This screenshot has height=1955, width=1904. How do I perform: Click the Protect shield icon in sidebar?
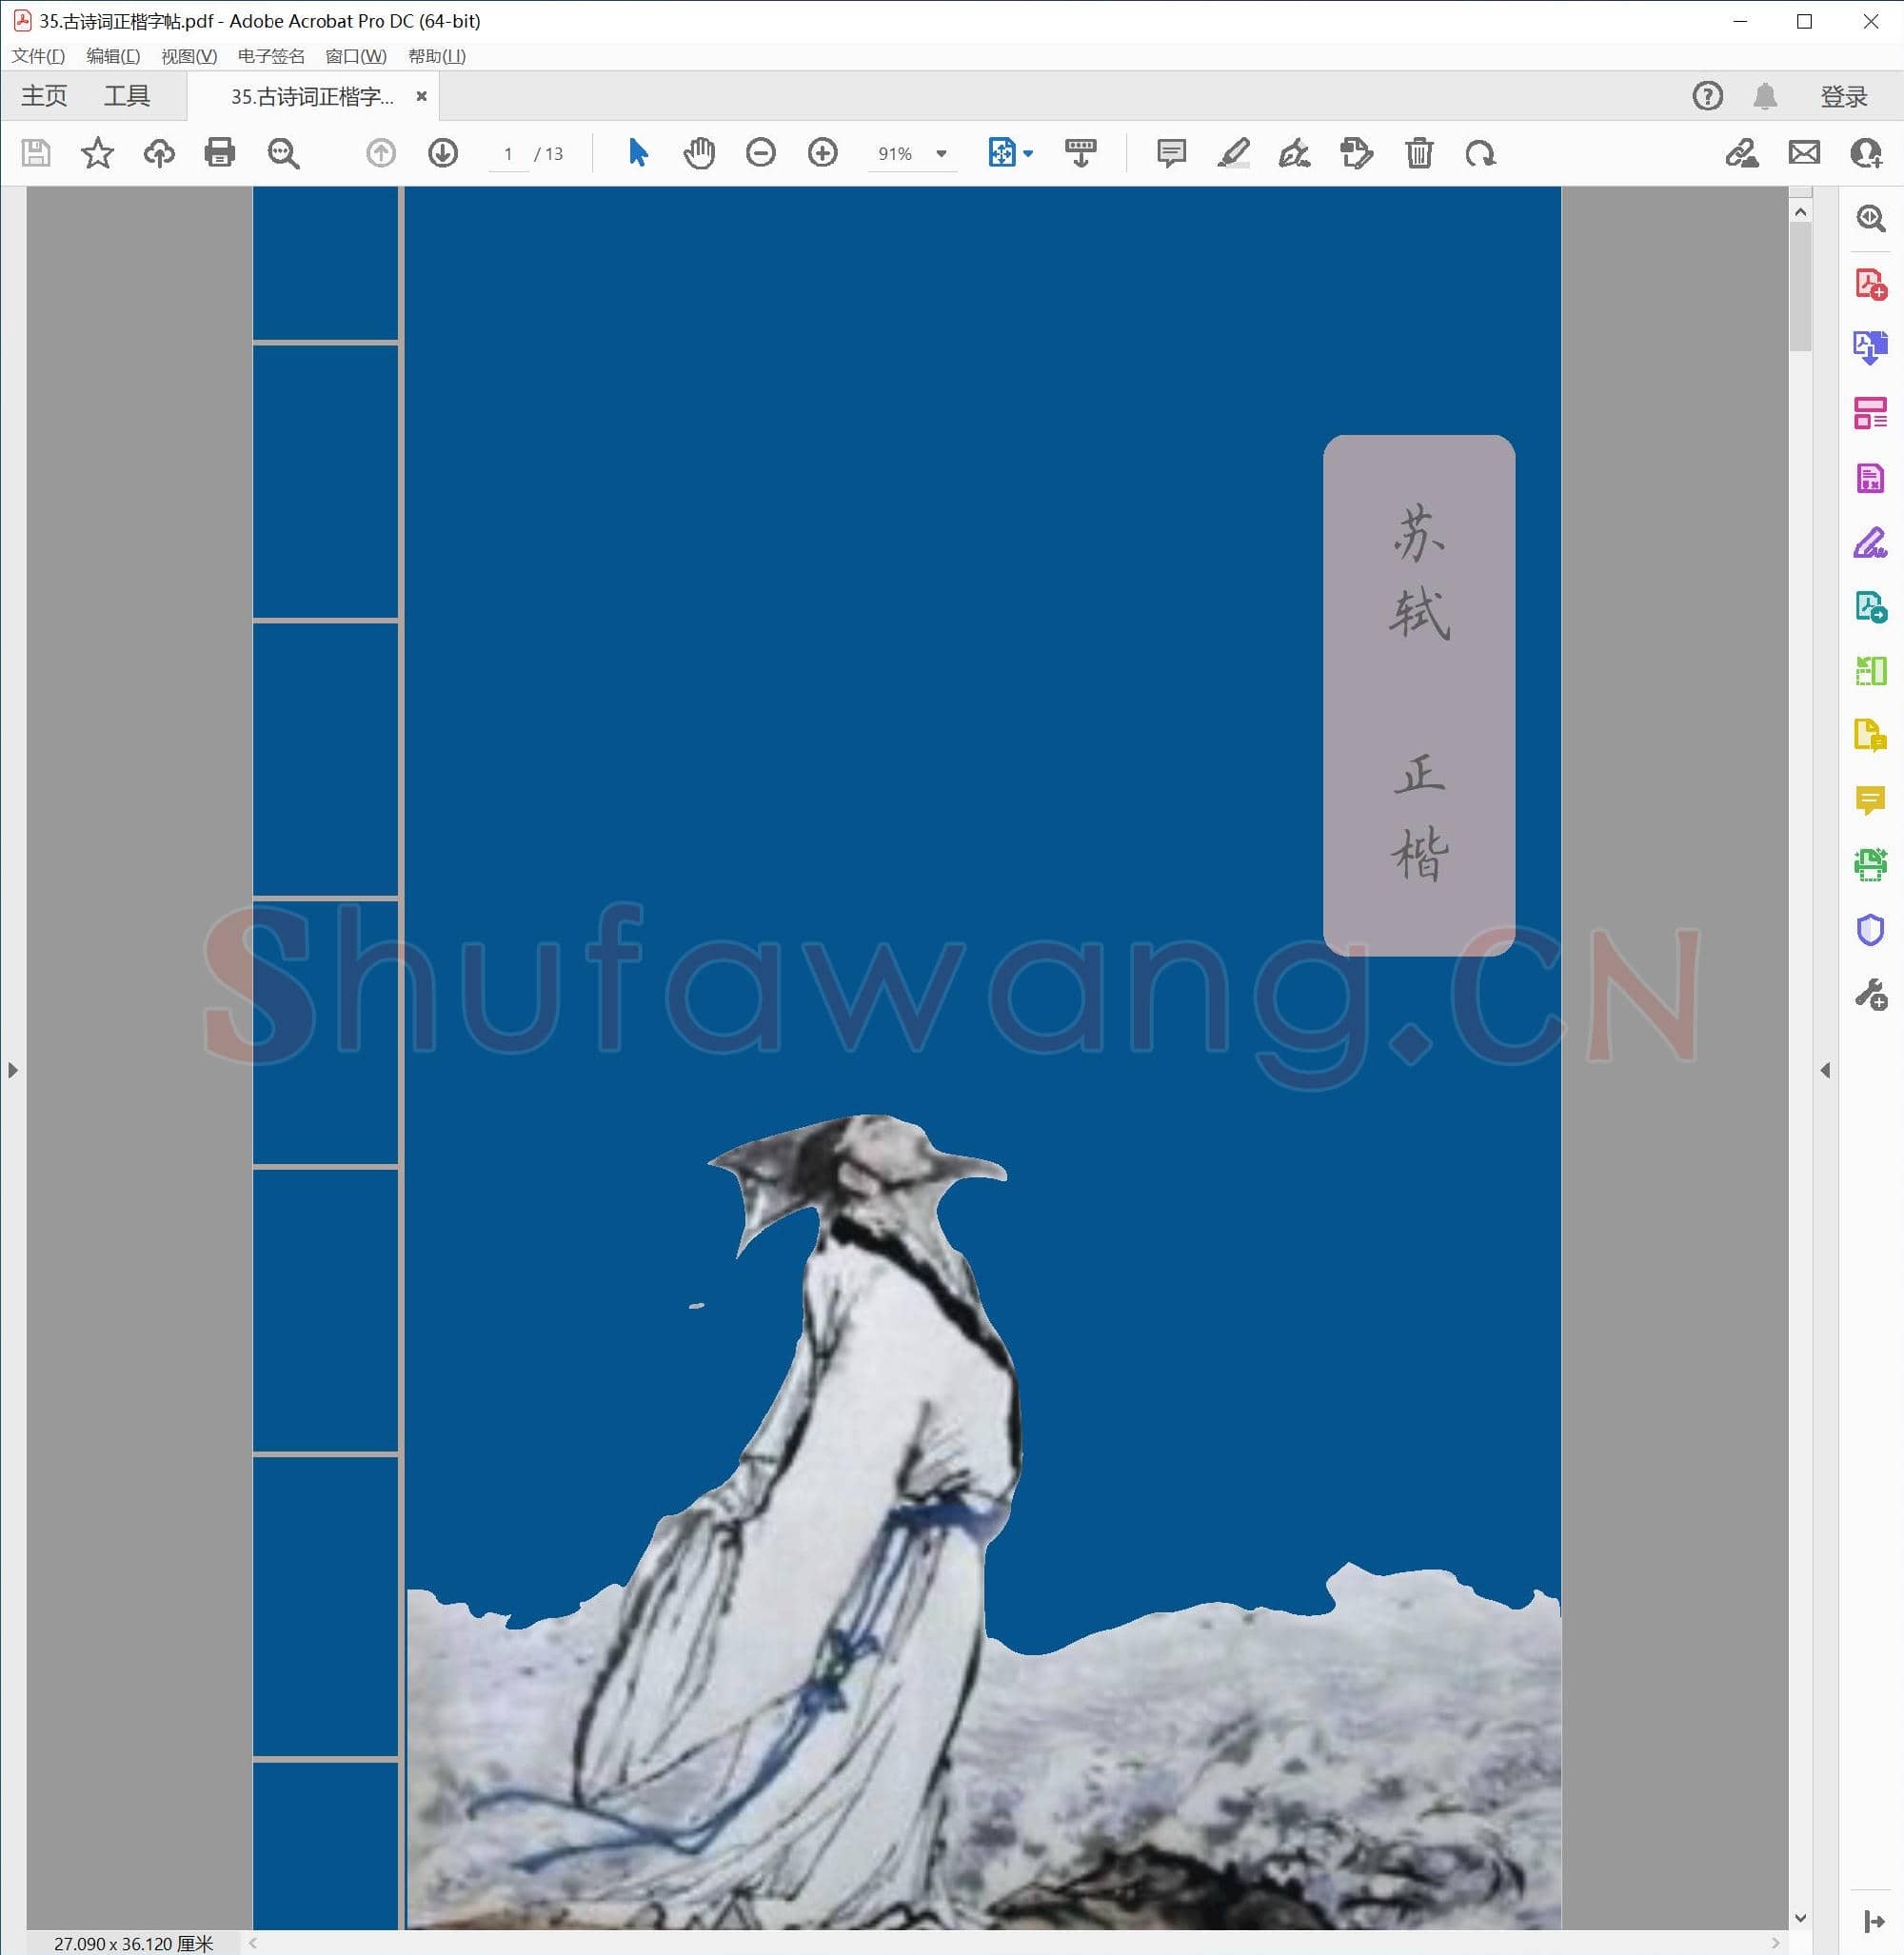pyautogui.click(x=1869, y=932)
